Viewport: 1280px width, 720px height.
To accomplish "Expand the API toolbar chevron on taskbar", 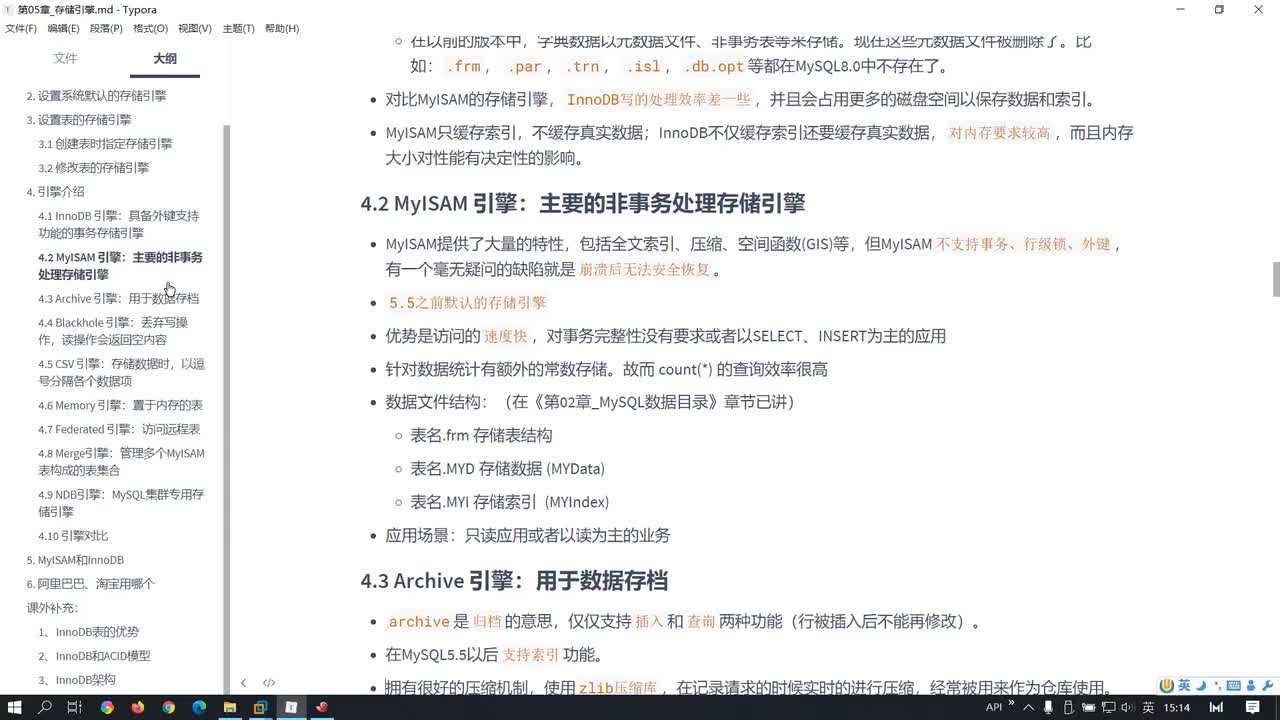I will (1012, 705).
